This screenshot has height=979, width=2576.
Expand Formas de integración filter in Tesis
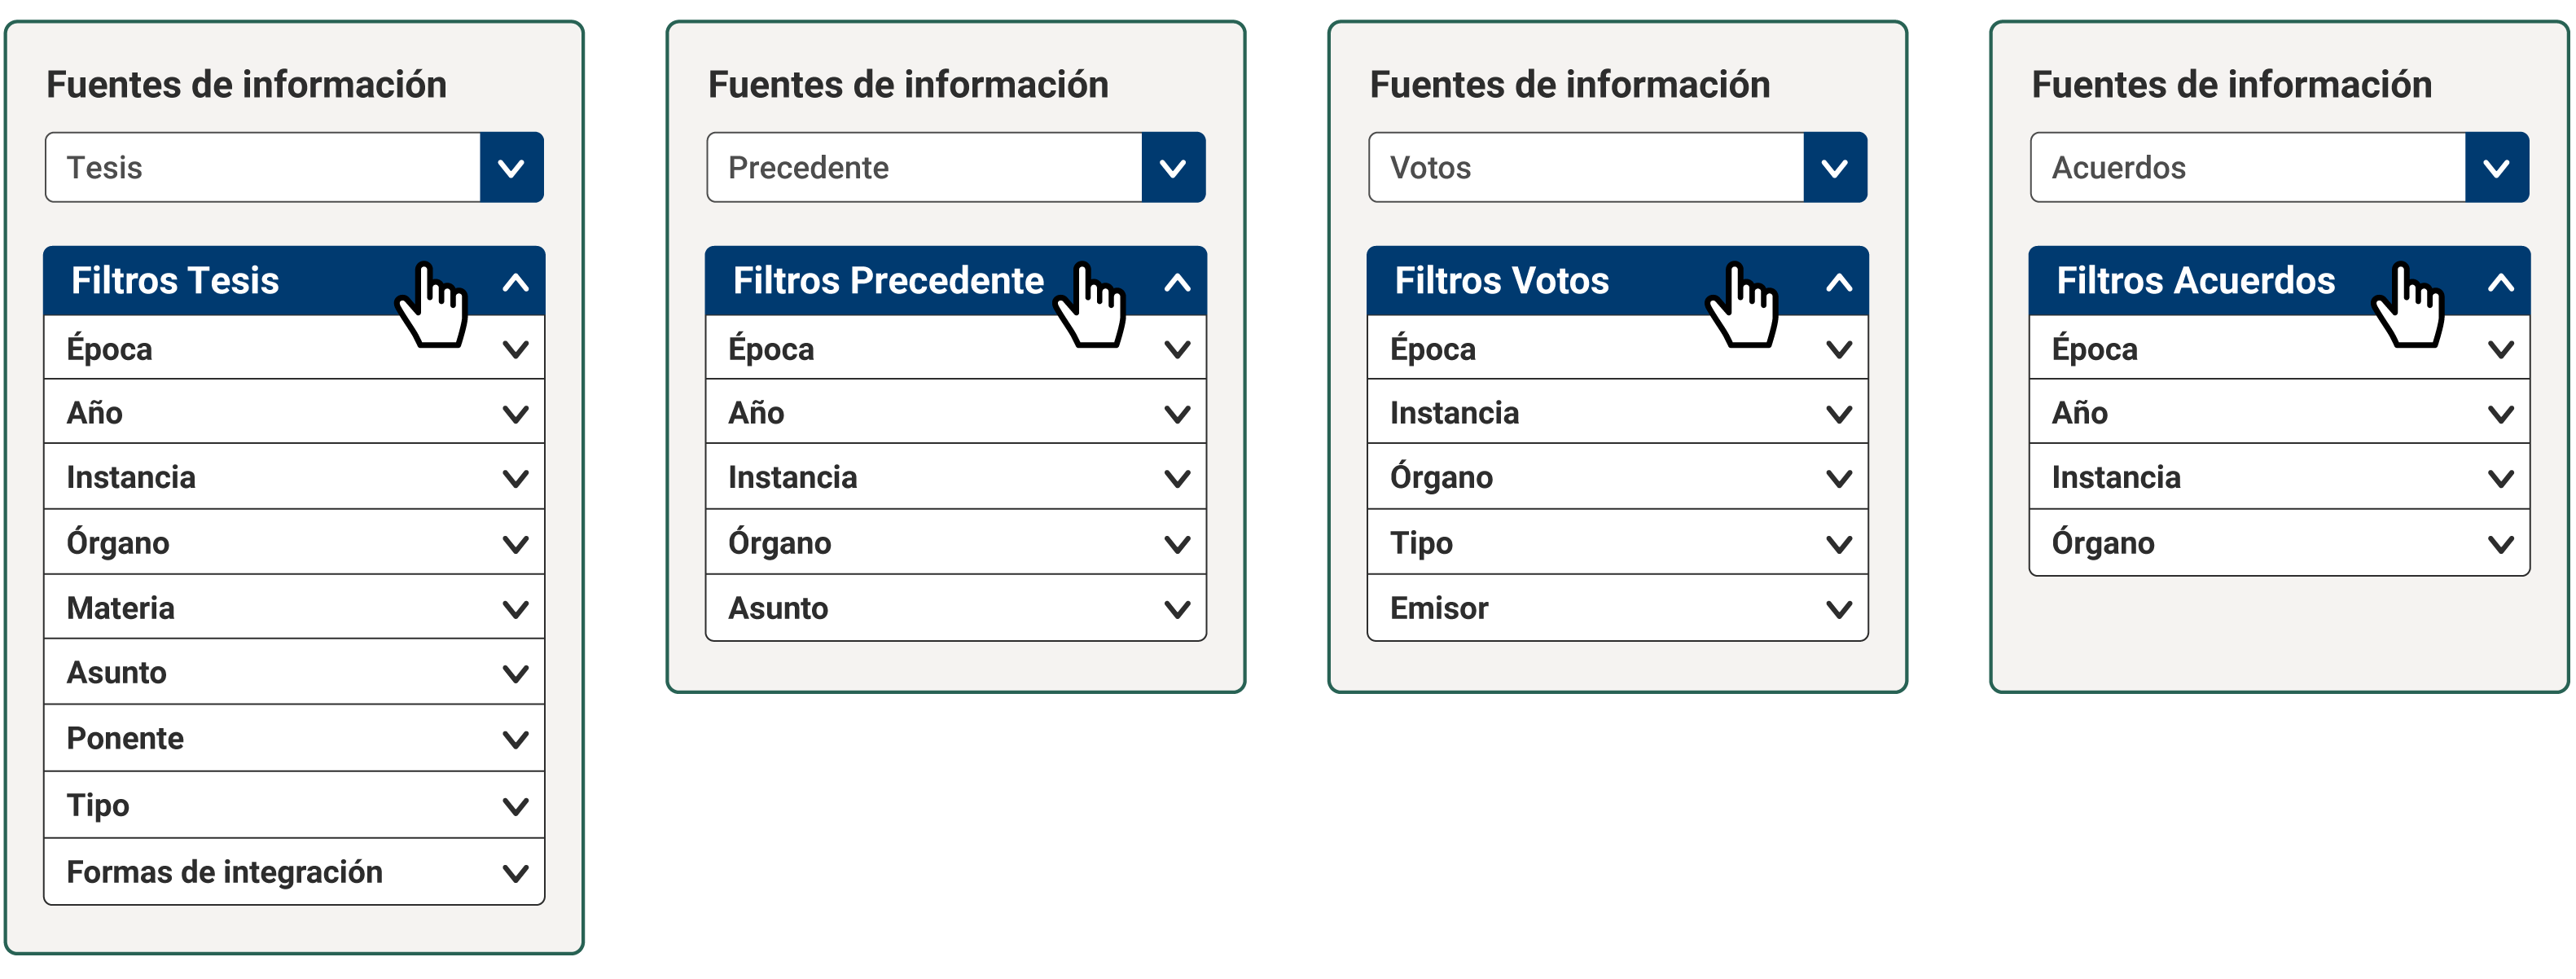pyautogui.click(x=295, y=872)
